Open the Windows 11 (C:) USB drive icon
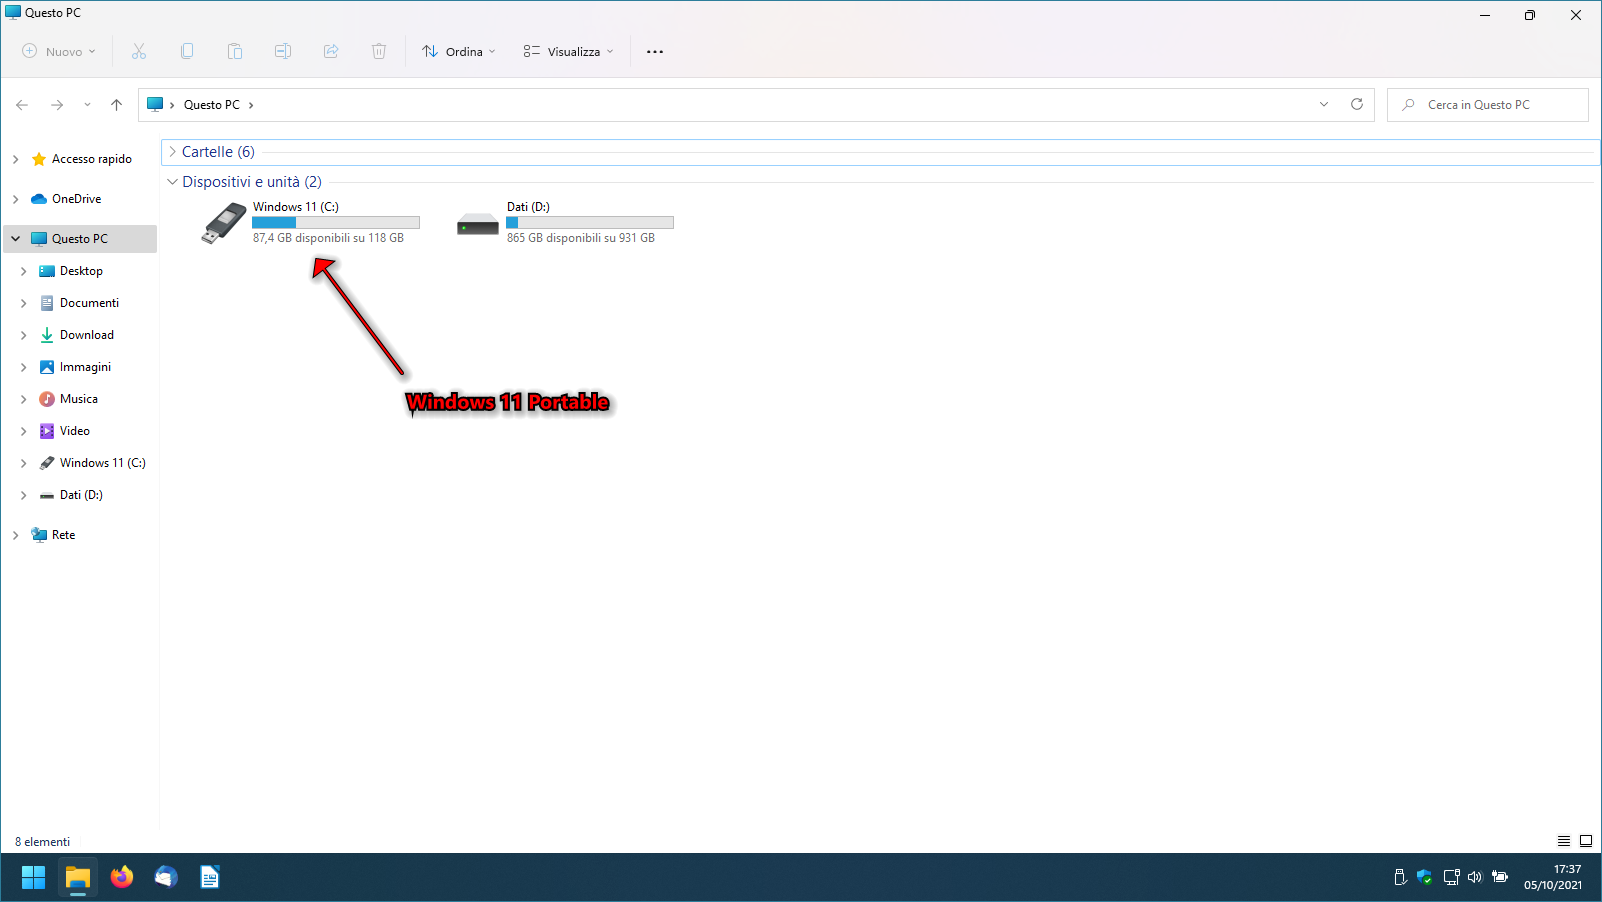 pos(224,223)
